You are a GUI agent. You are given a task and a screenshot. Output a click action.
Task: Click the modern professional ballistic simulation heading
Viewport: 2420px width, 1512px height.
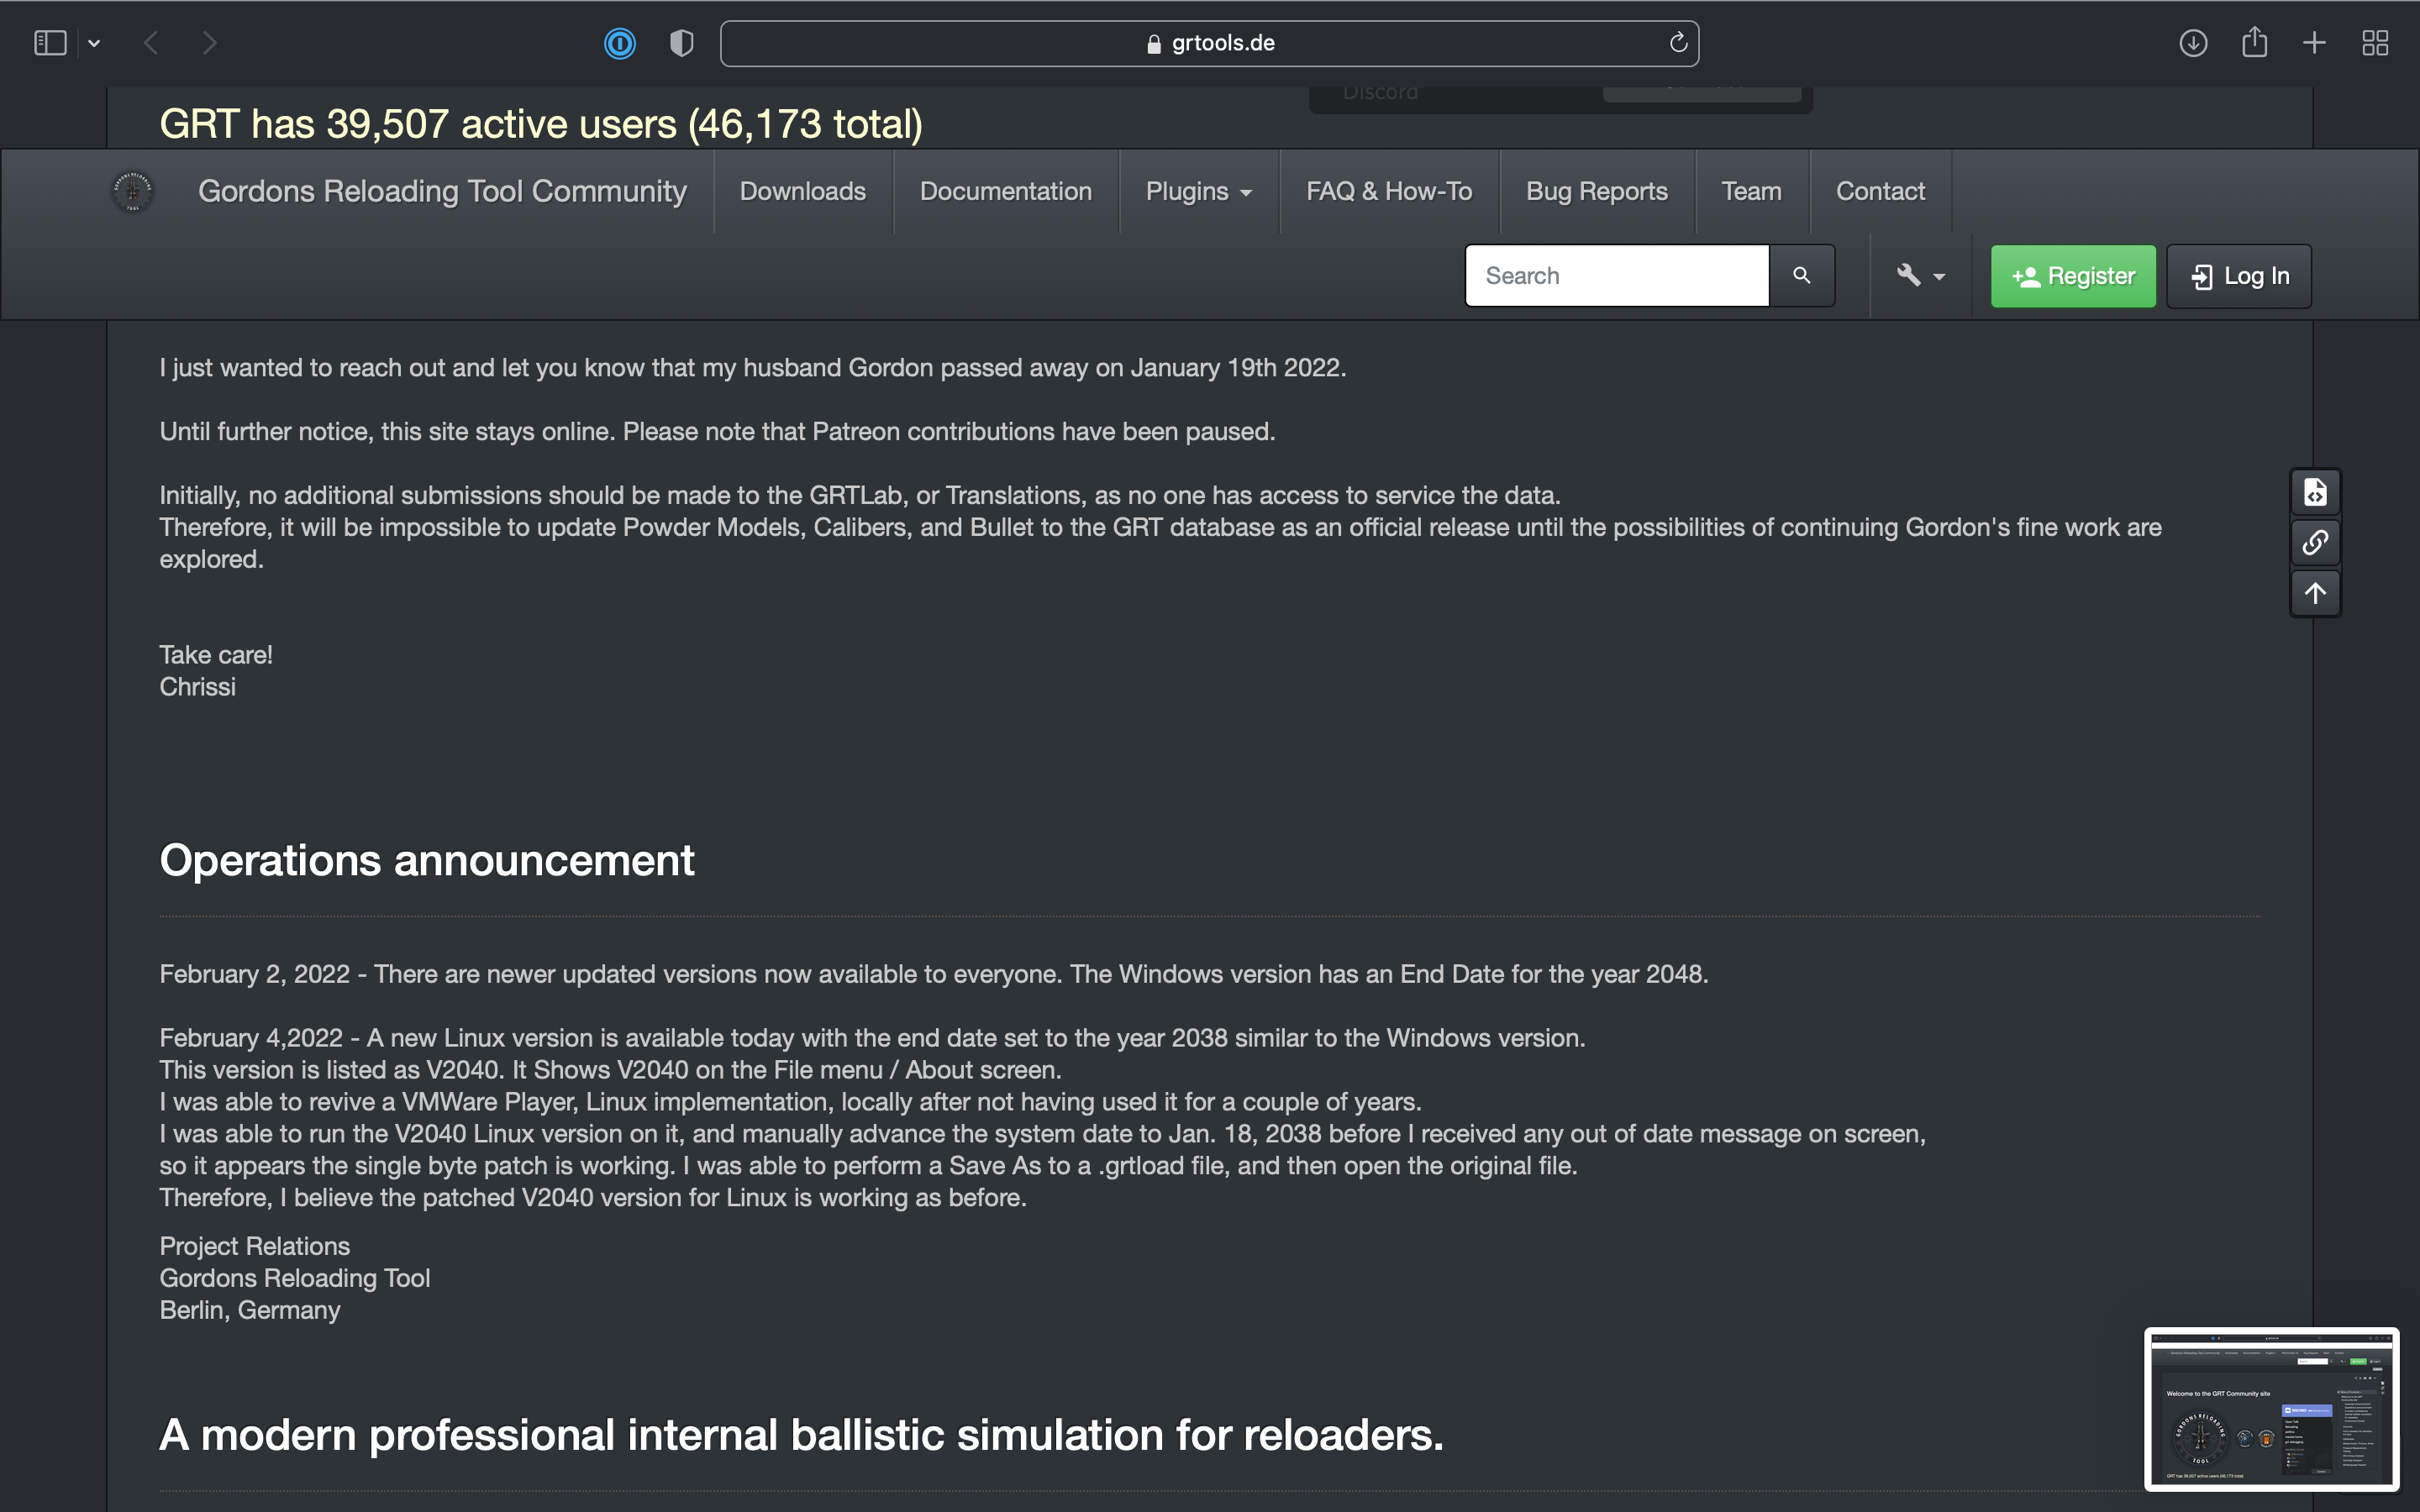click(x=801, y=1434)
